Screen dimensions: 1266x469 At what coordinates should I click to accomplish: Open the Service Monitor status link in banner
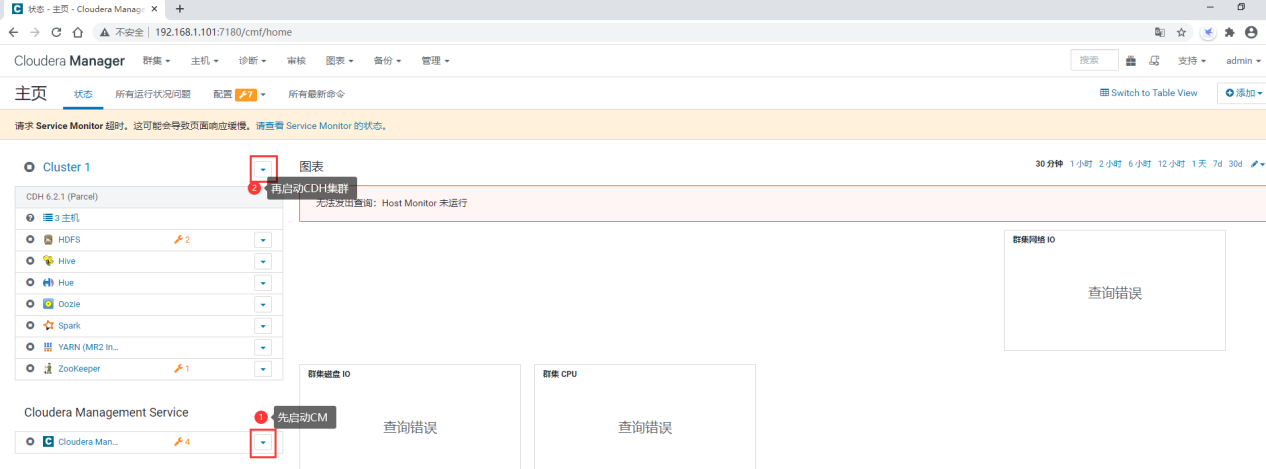[x=320, y=127]
